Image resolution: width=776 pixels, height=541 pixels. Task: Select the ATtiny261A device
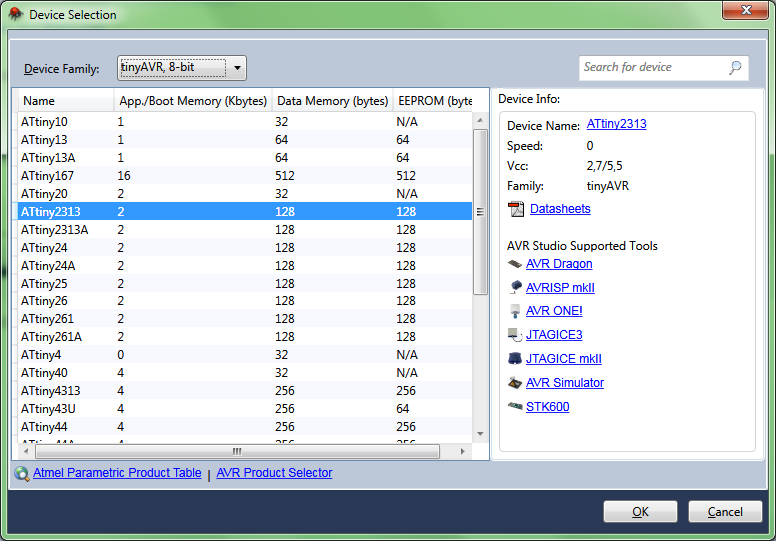point(245,337)
